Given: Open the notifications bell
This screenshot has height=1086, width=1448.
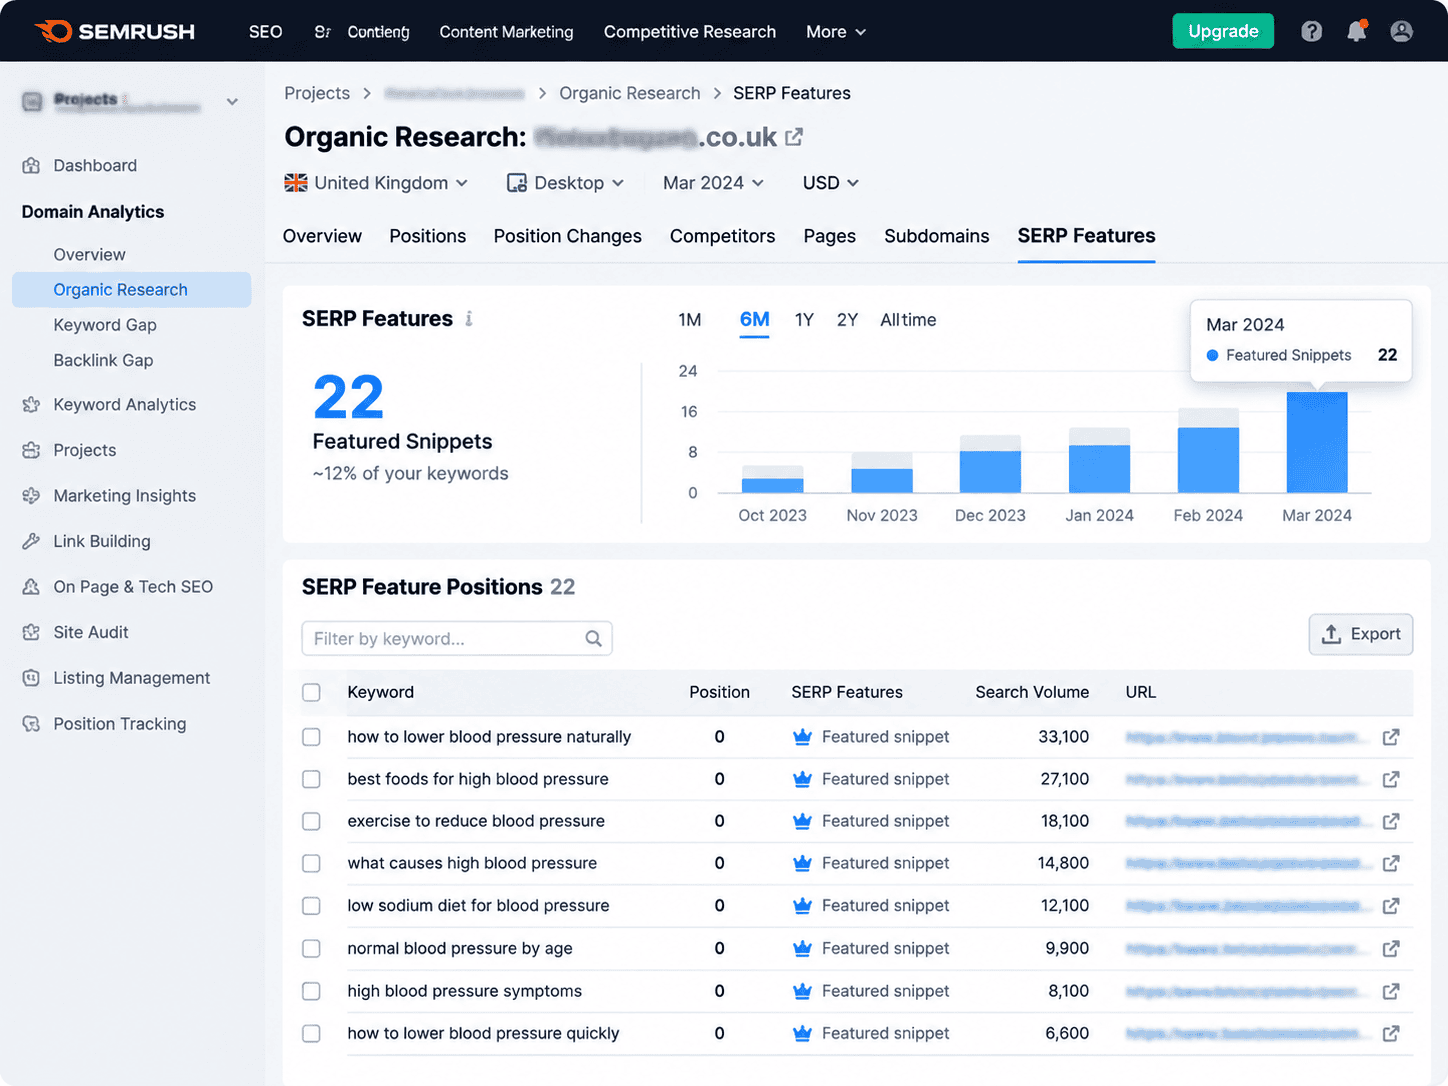Looking at the screenshot, I should [x=1357, y=32].
